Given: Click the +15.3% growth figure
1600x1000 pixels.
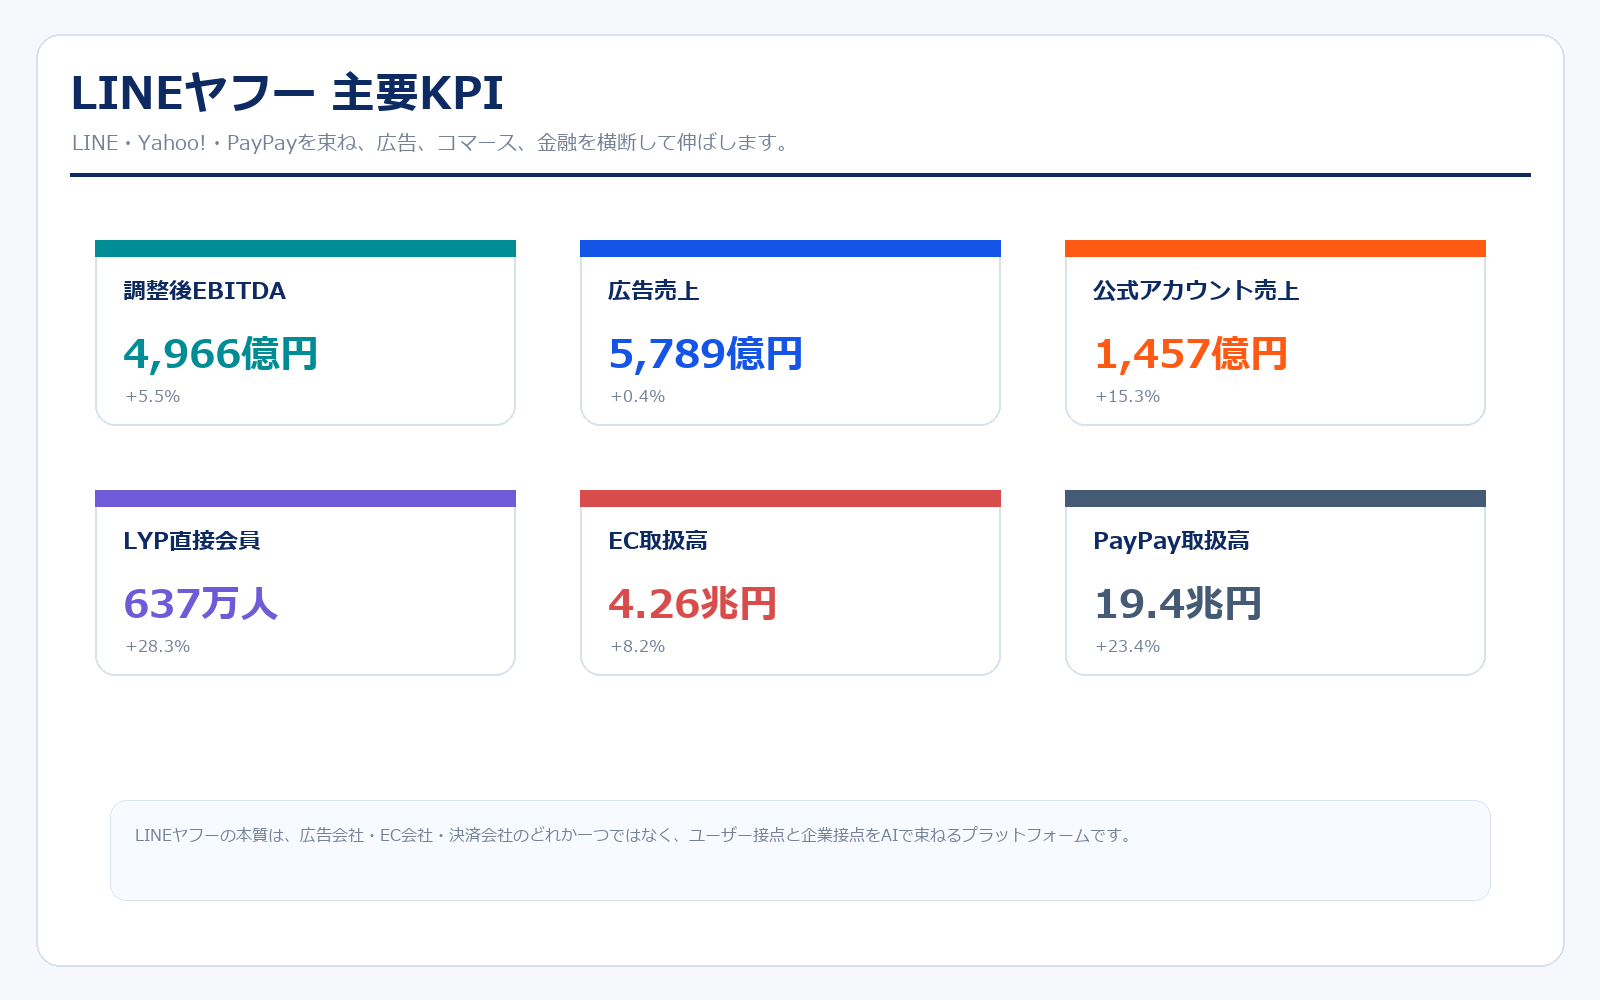Looking at the screenshot, I should tap(1128, 396).
